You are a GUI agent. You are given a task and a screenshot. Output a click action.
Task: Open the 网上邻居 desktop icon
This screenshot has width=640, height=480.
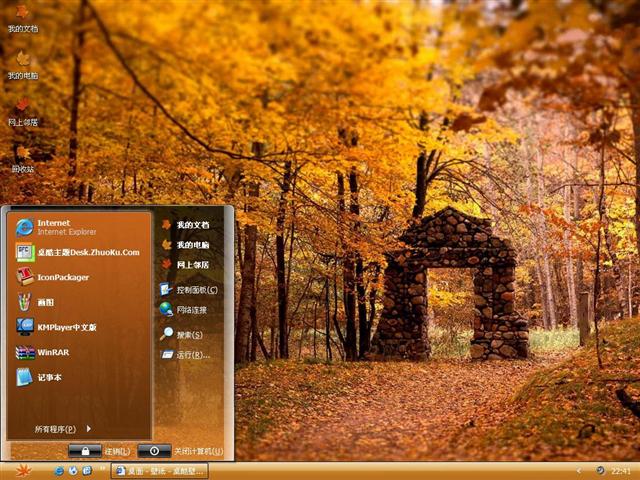22,110
